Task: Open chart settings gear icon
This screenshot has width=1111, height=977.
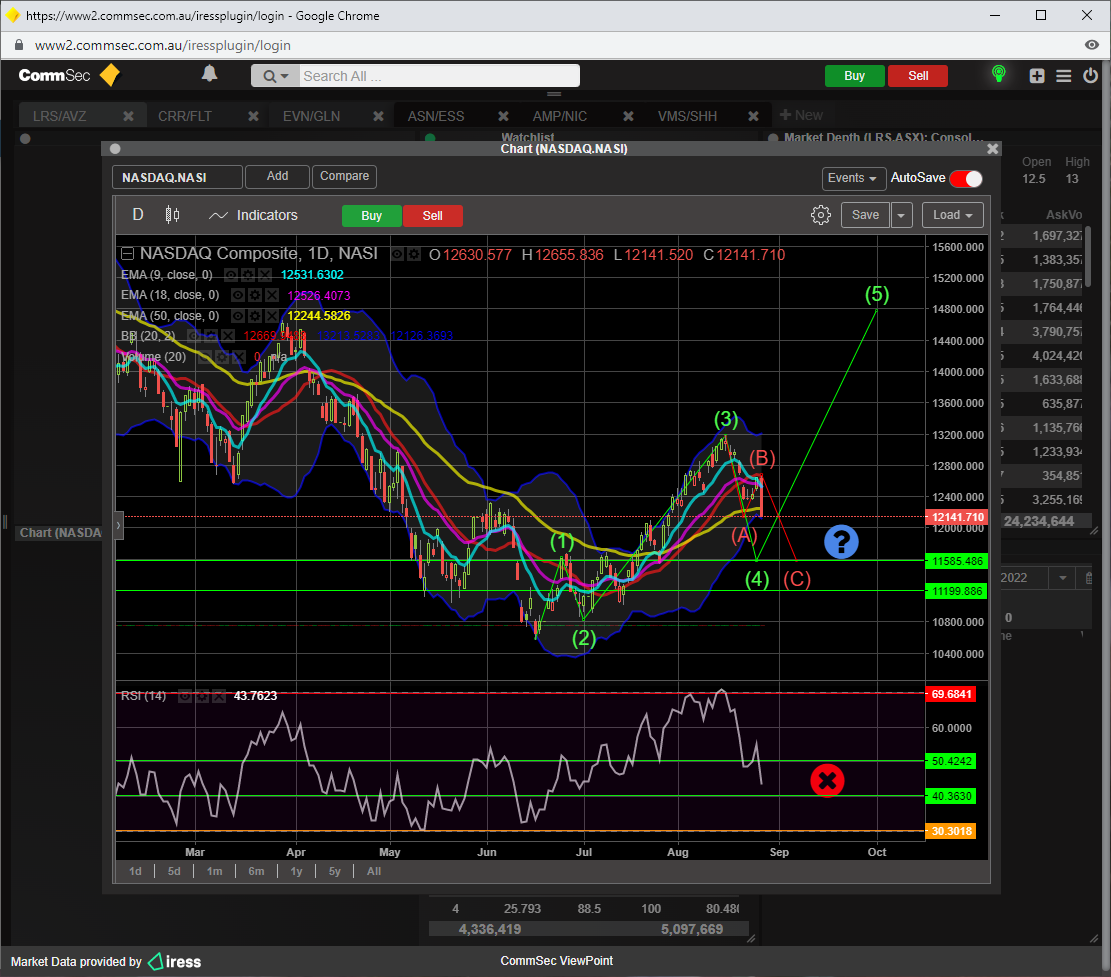Action: [820, 215]
